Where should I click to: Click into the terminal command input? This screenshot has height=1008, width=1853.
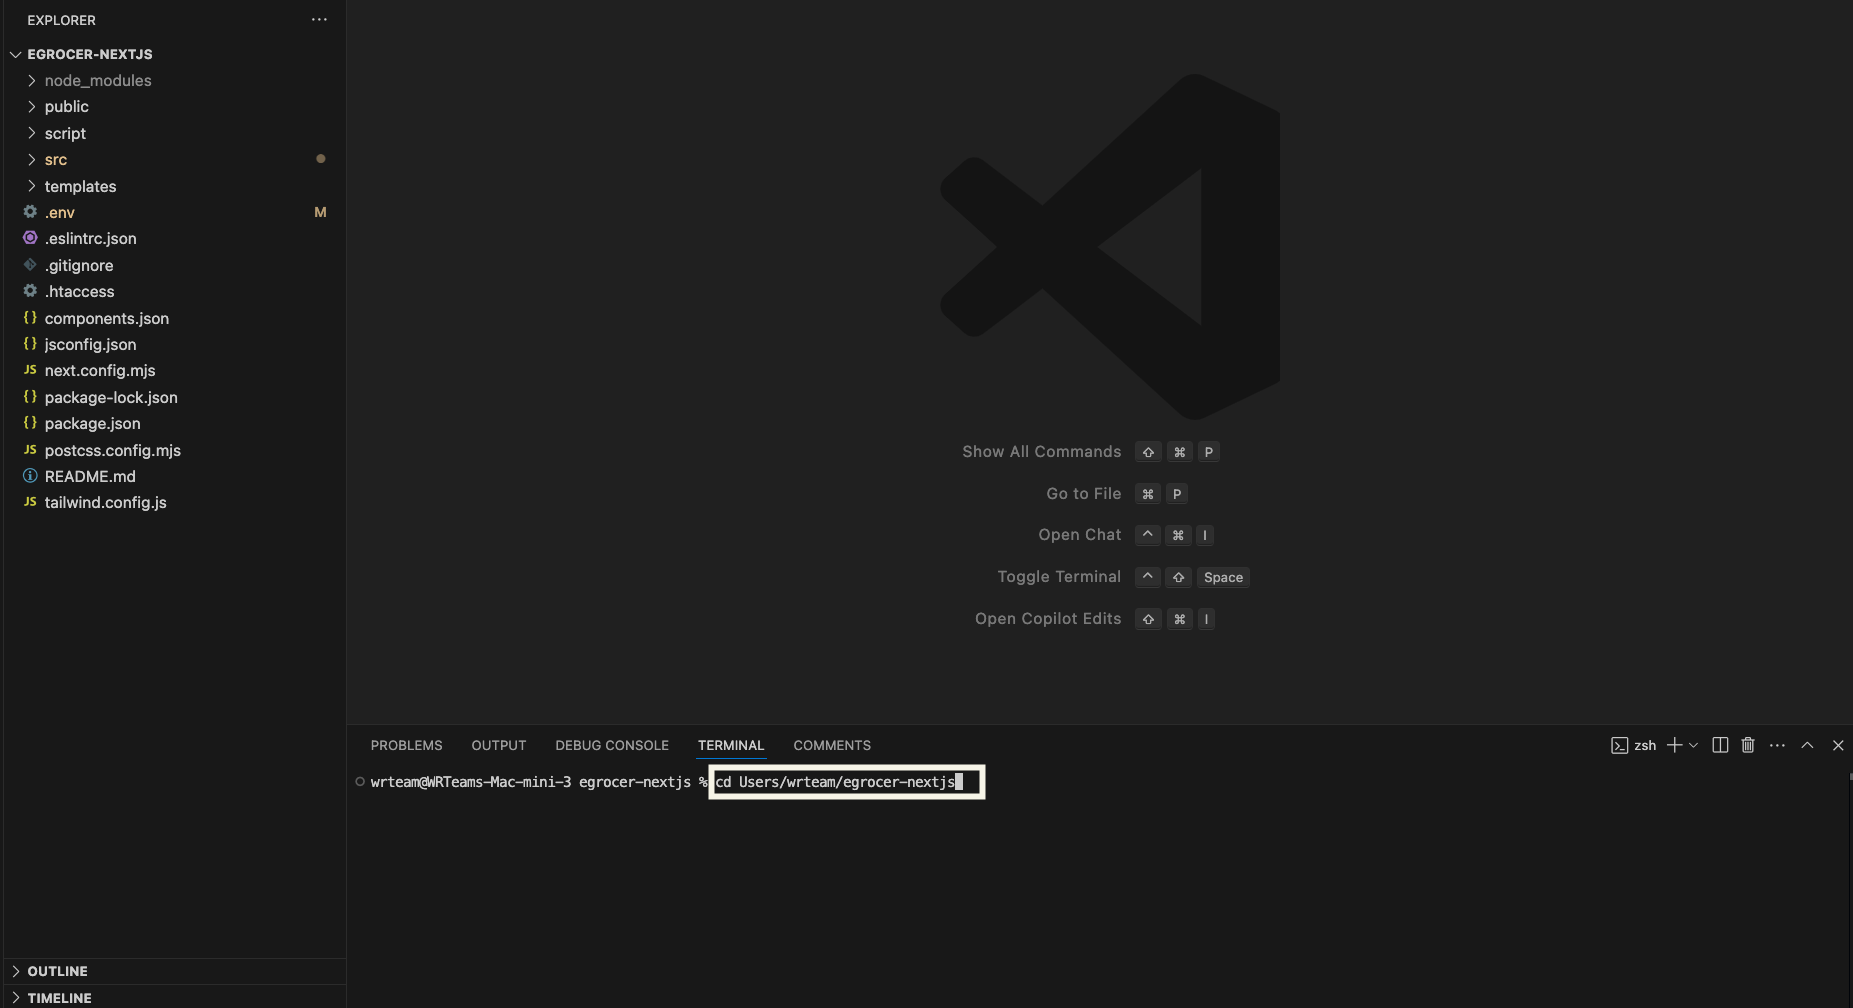click(847, 782)
